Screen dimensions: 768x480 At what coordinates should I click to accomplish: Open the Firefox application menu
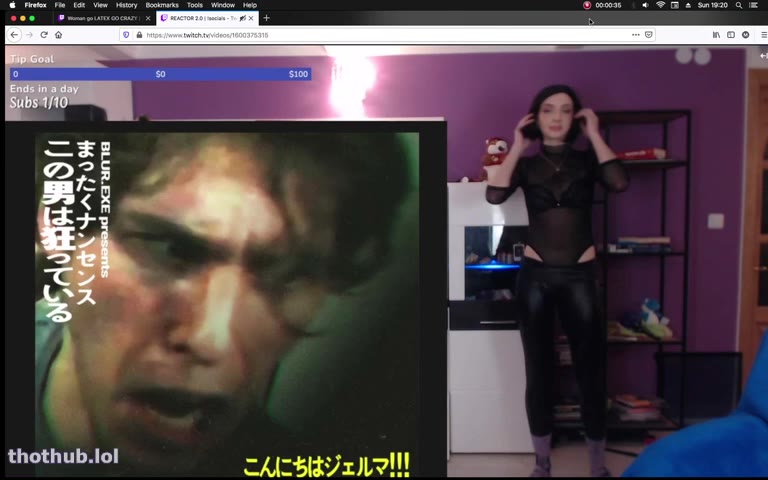35,5
